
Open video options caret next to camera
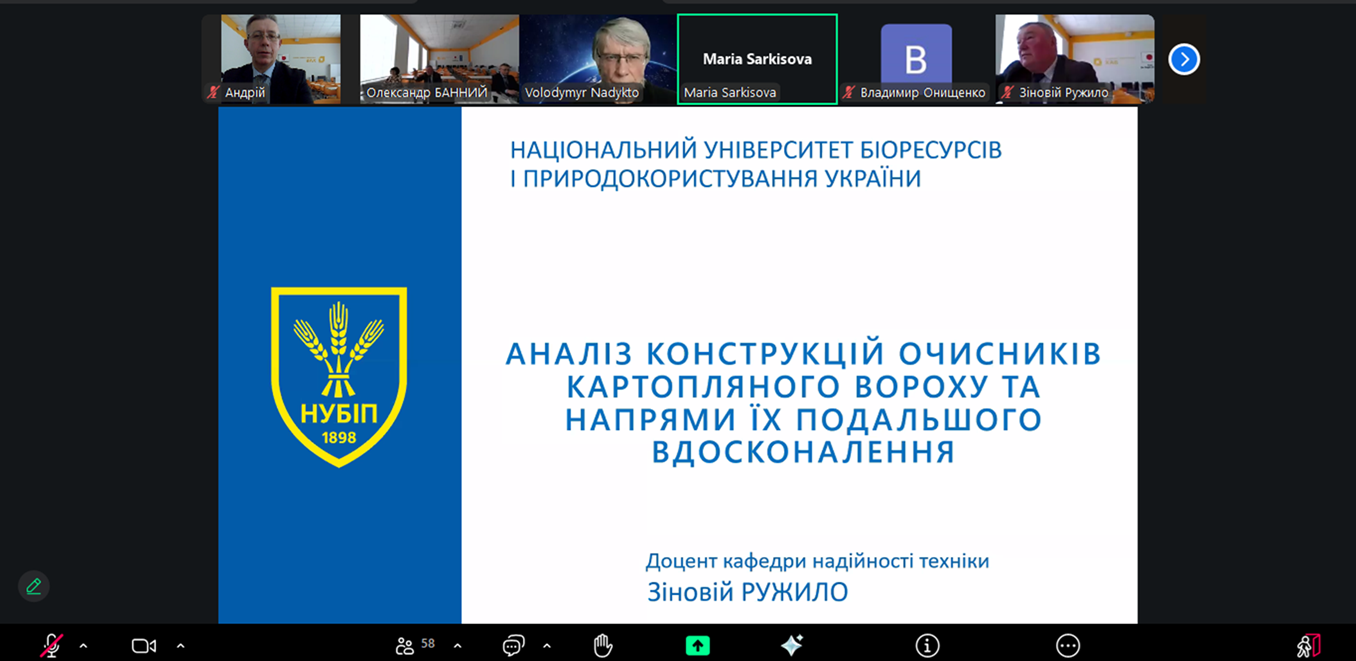click(x=180, y=646)
